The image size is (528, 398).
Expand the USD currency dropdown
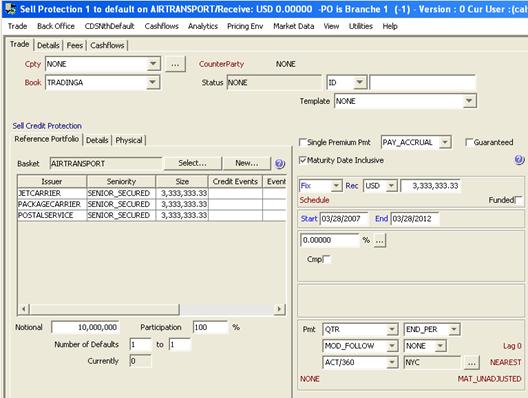pyautogui.click(x=391, y=186)
